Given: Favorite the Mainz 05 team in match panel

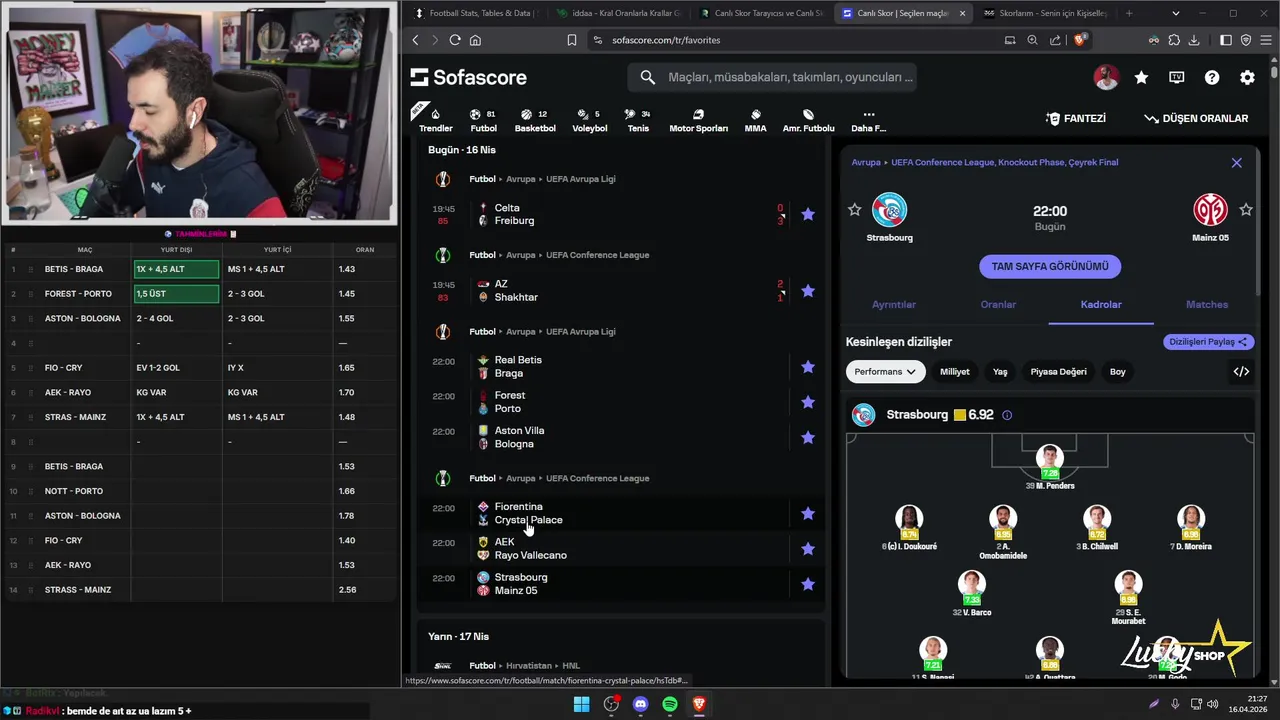Looking at the screenshot, I should (1246, 210).
